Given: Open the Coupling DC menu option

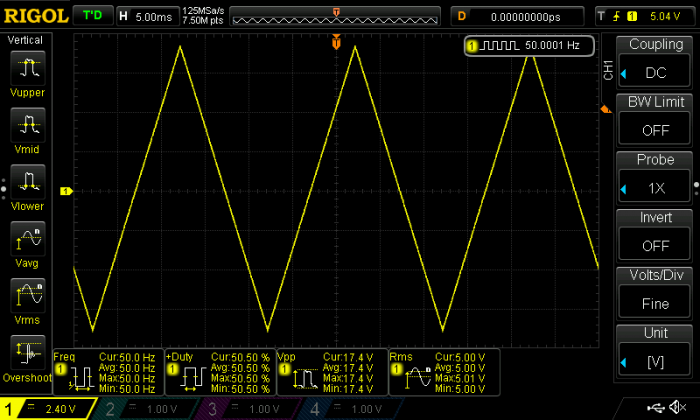Looking at the screenshot, I should tap(655, 72).
